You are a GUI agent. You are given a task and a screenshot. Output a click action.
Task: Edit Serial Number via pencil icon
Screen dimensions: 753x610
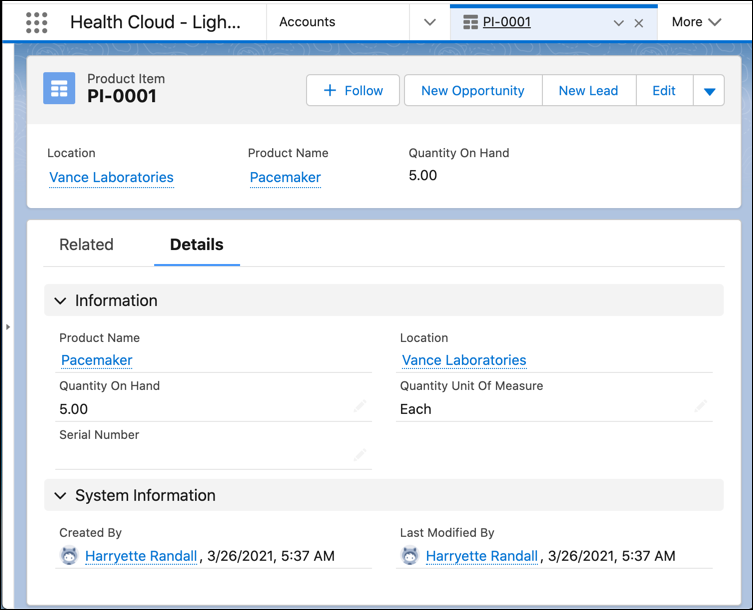(x=360, y=454)
